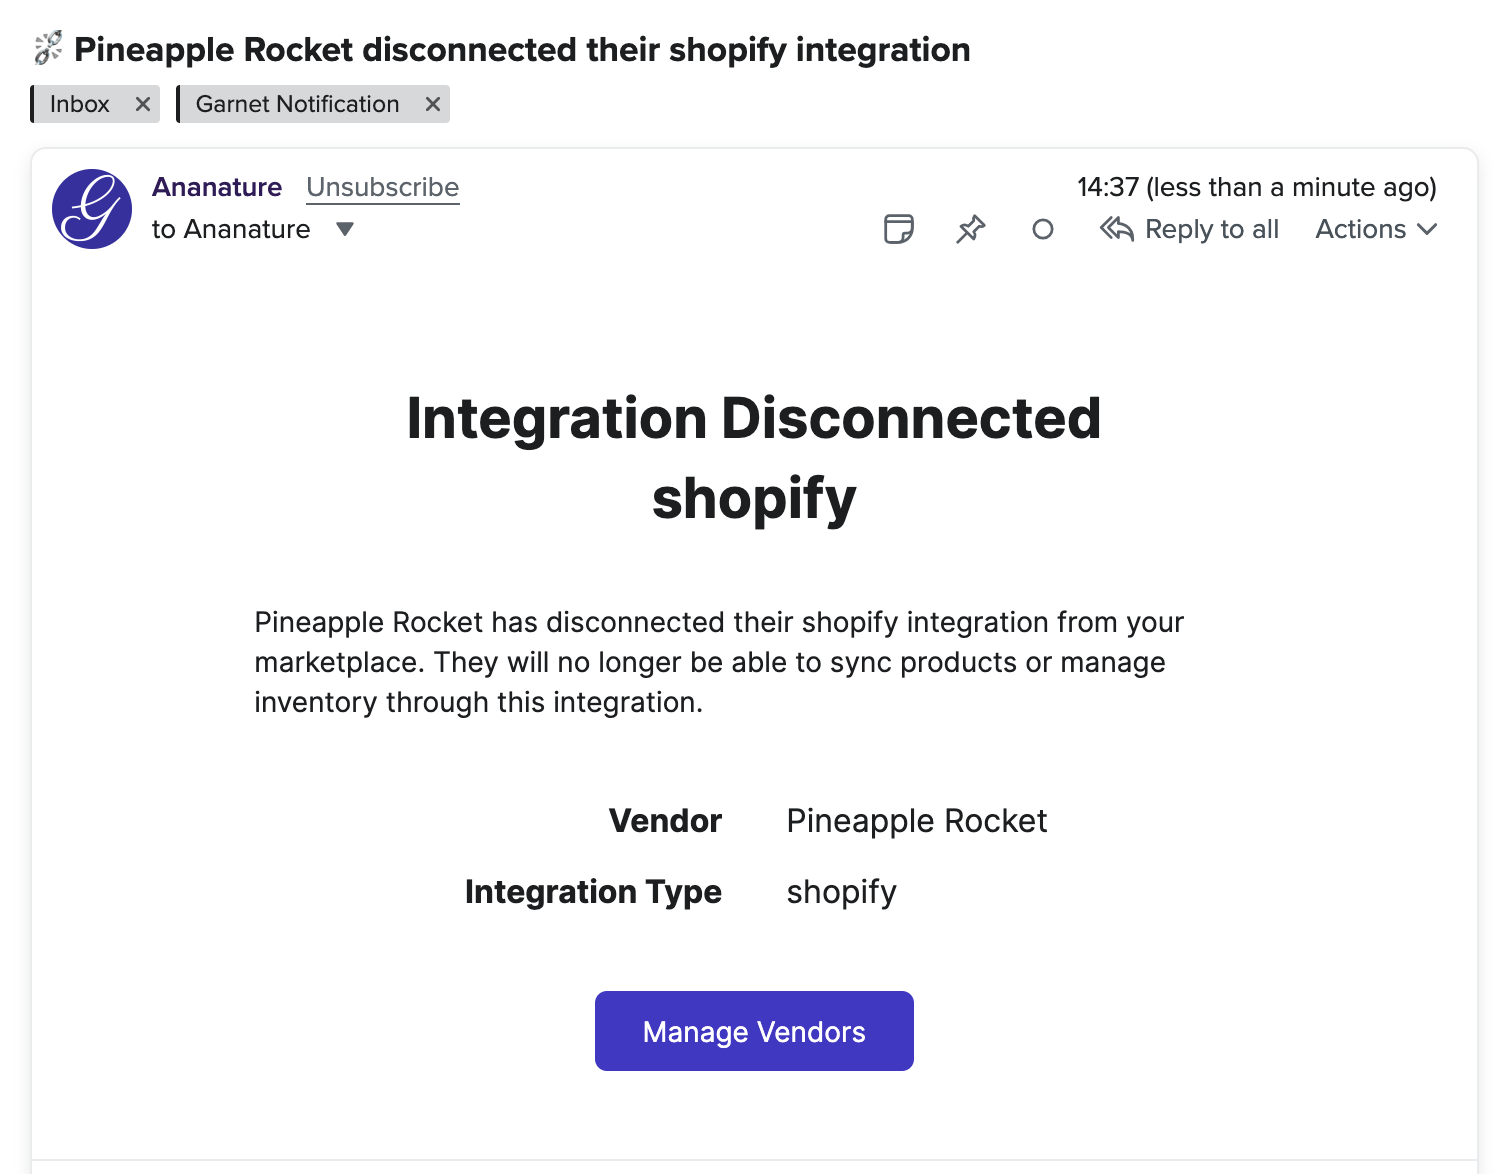1500x1174 pixels.
Task: Expand recipient details via the triangle arrow
Action: click(344, 229)
